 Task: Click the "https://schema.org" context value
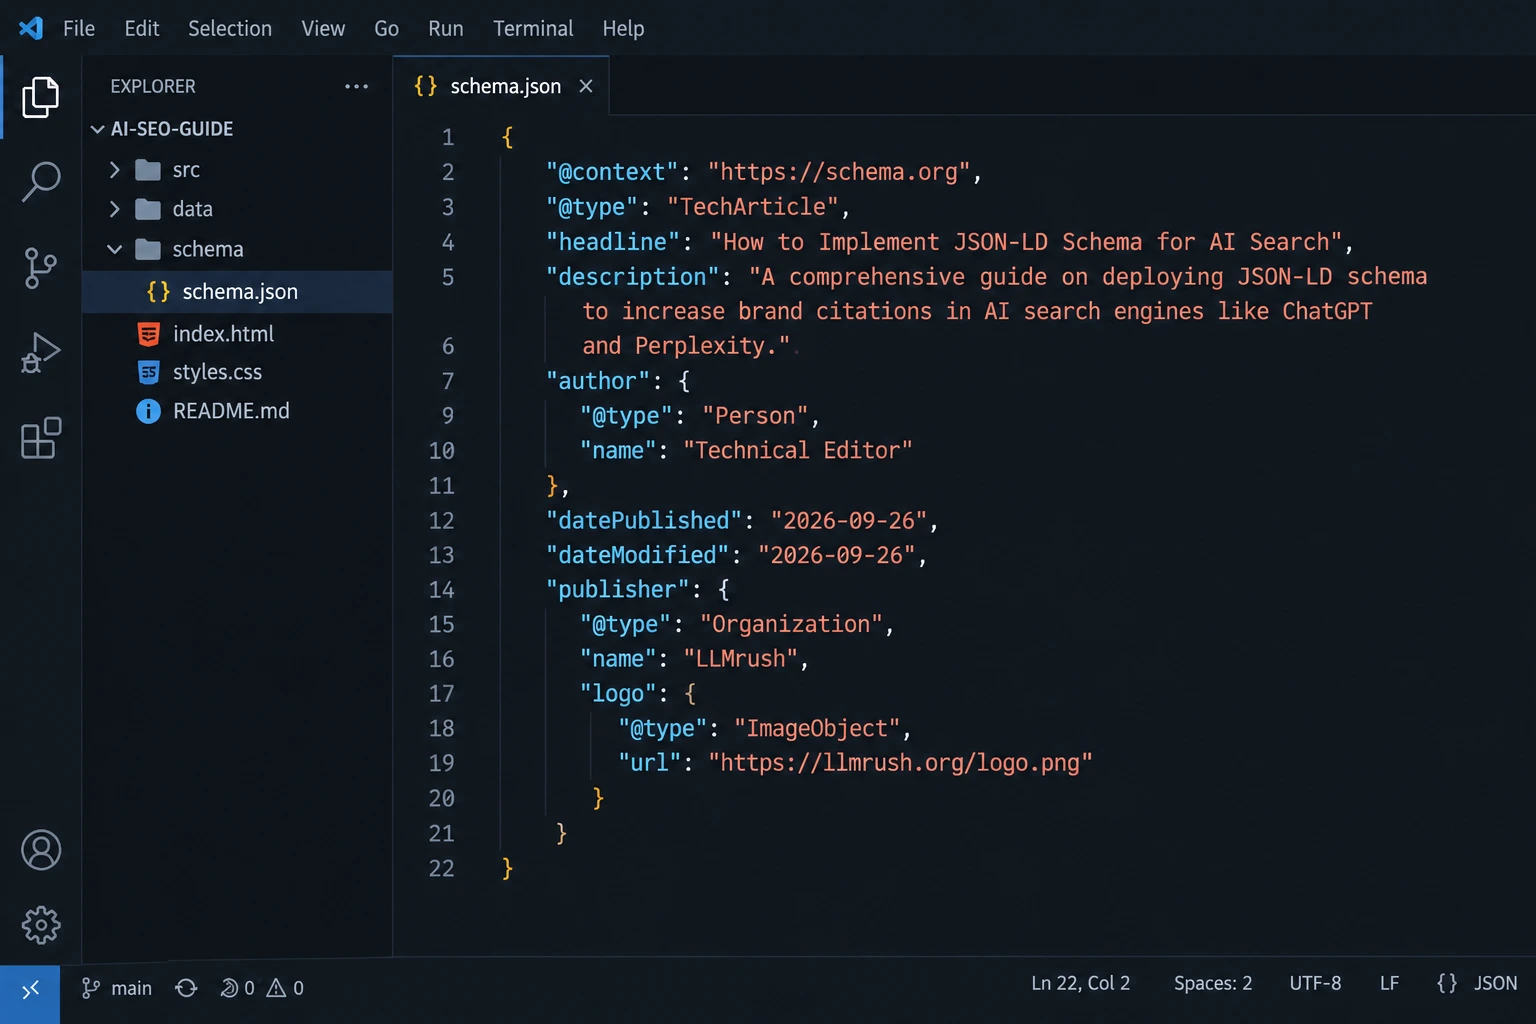(839, 172)
